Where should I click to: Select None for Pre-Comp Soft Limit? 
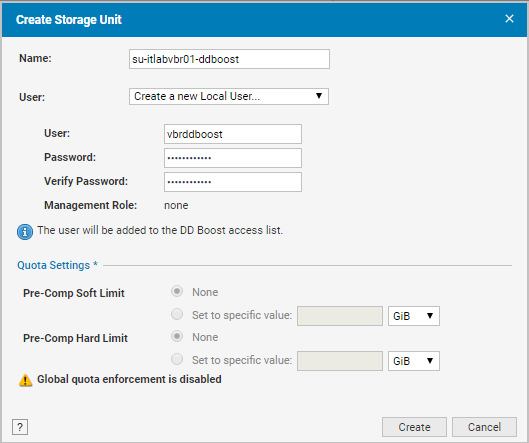[x=177, y=291]
